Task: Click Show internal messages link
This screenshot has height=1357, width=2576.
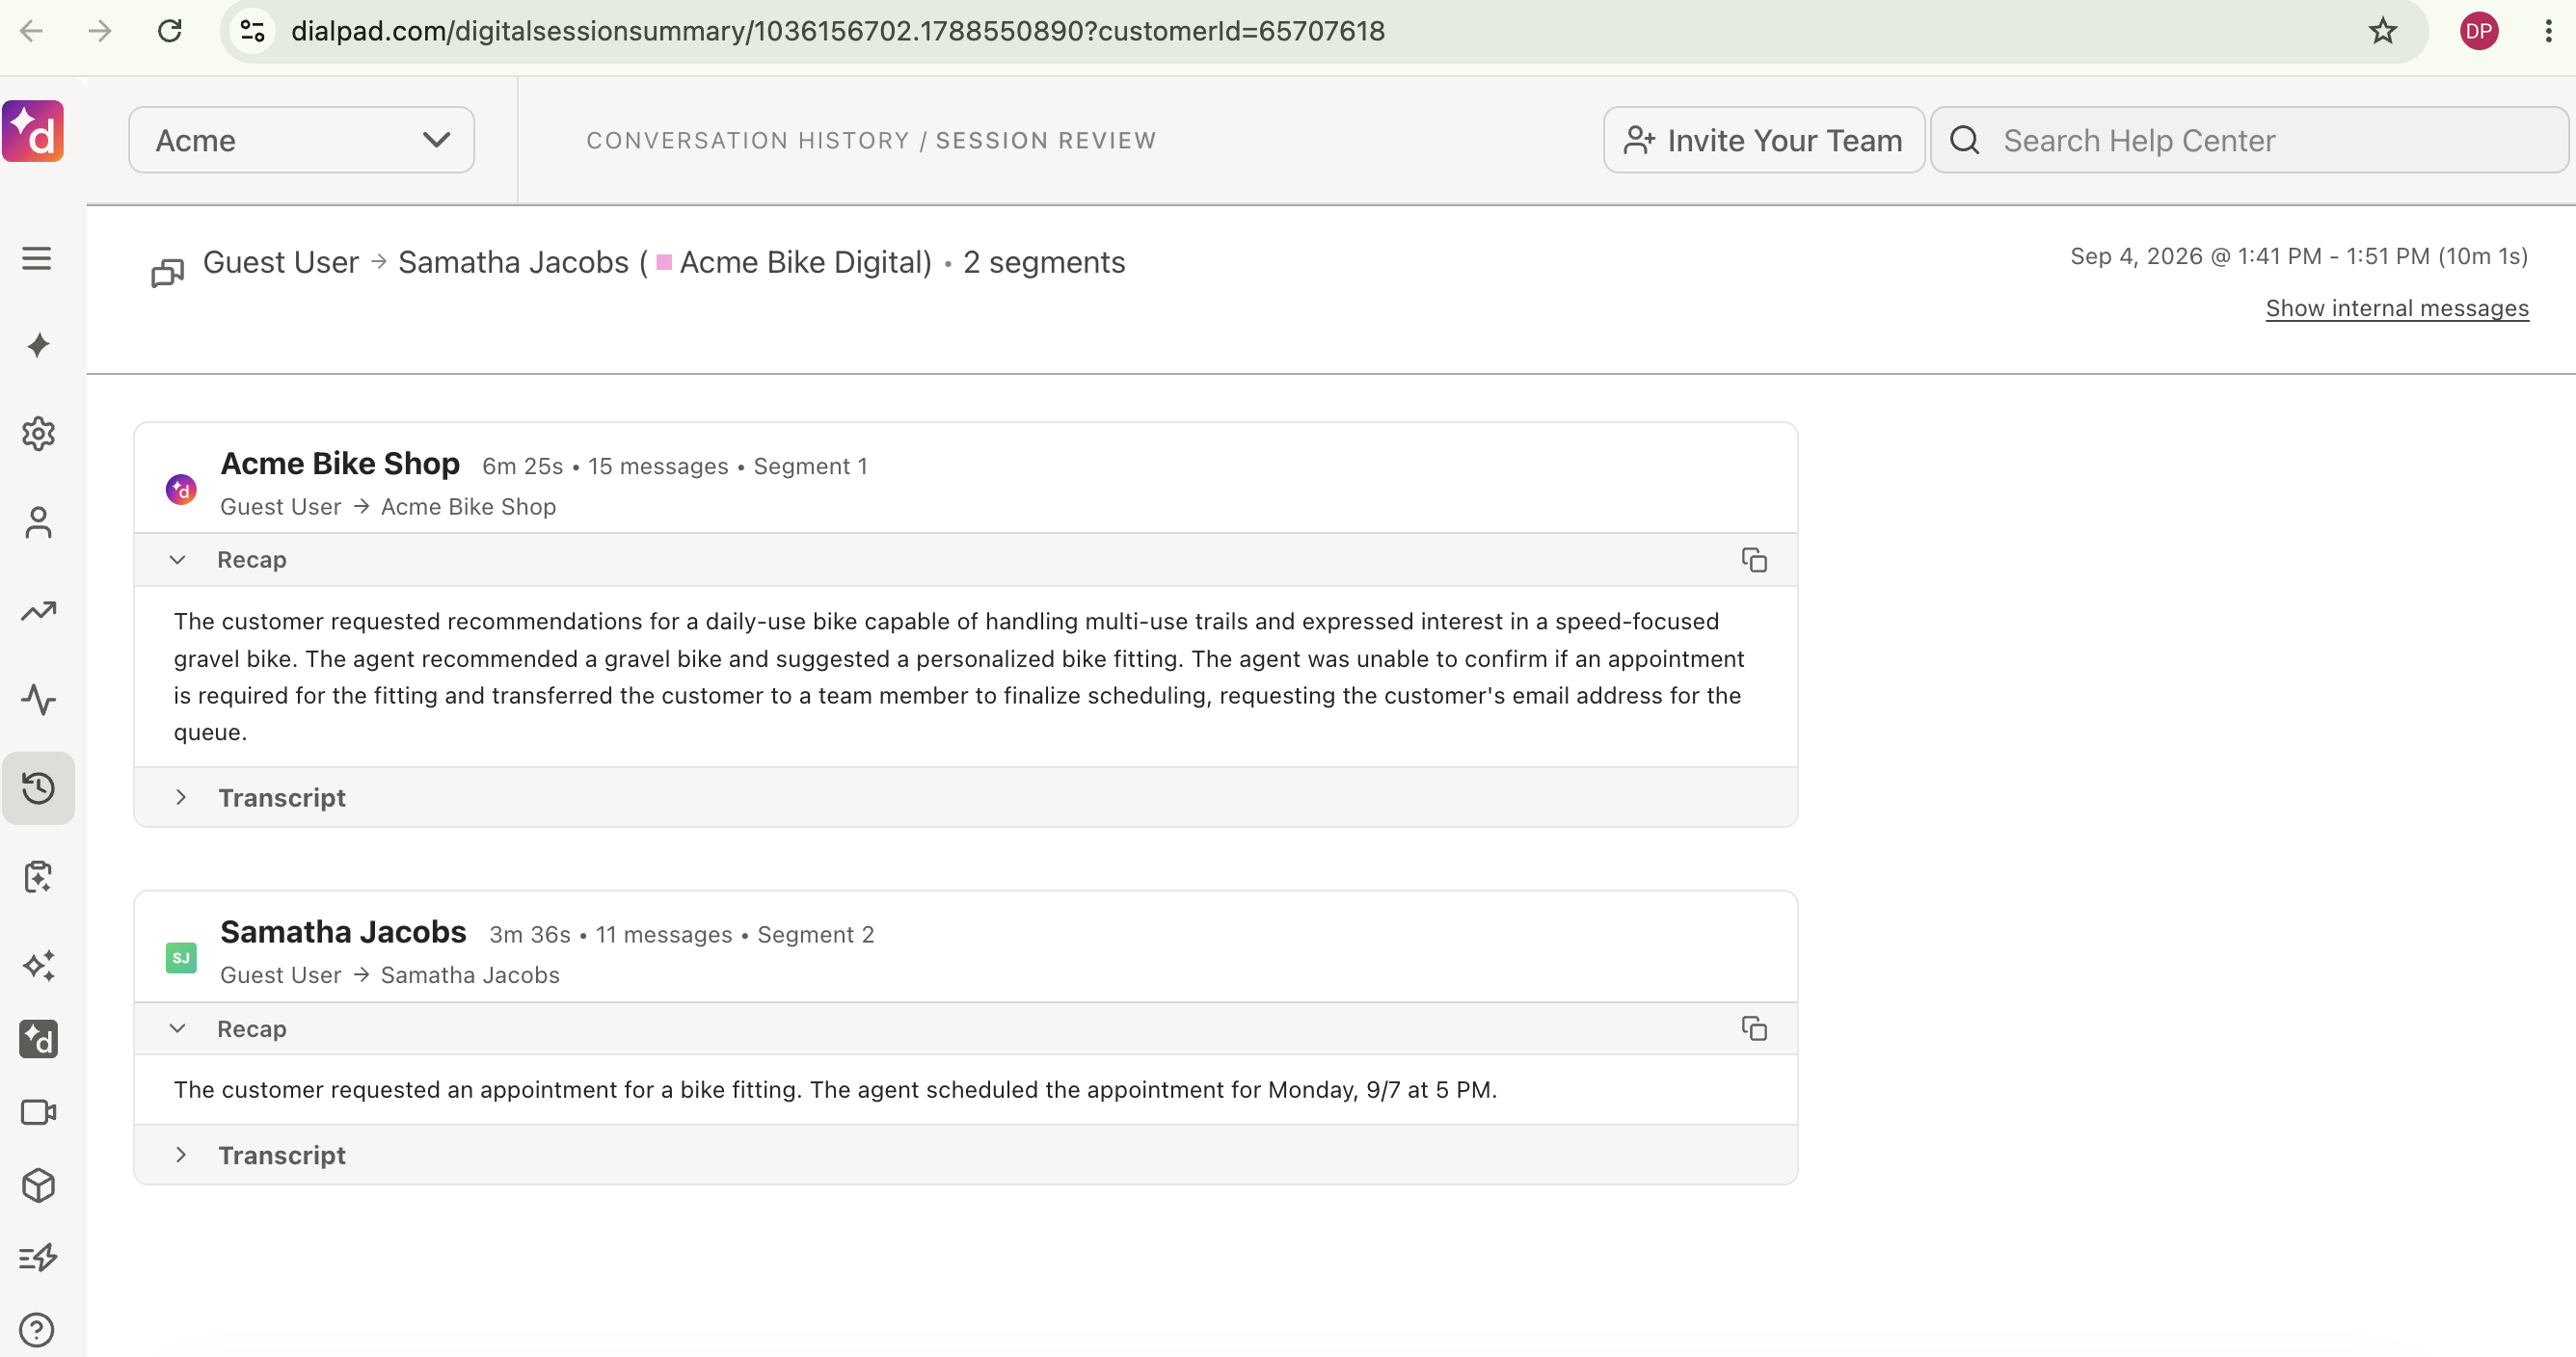Action: point(2396,308)
